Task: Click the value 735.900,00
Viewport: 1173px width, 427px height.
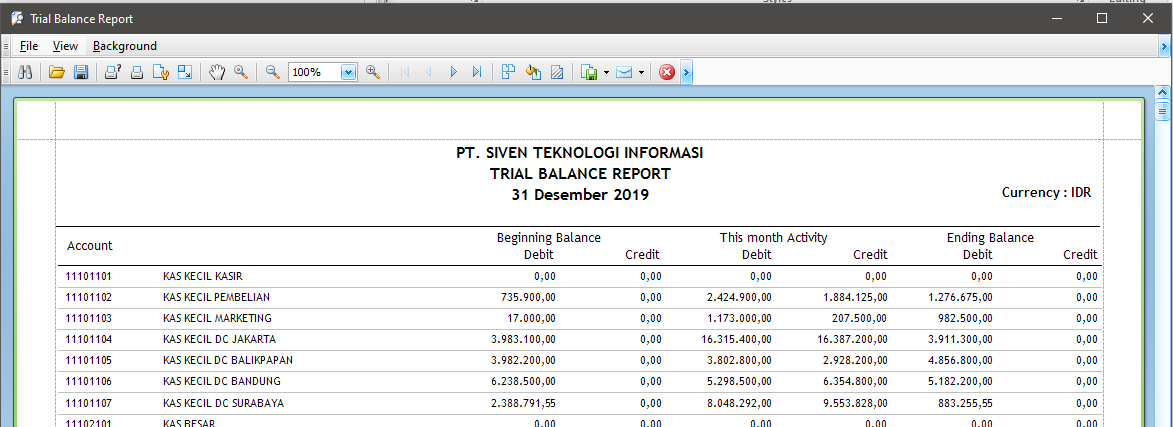Action: pos(528,297)
